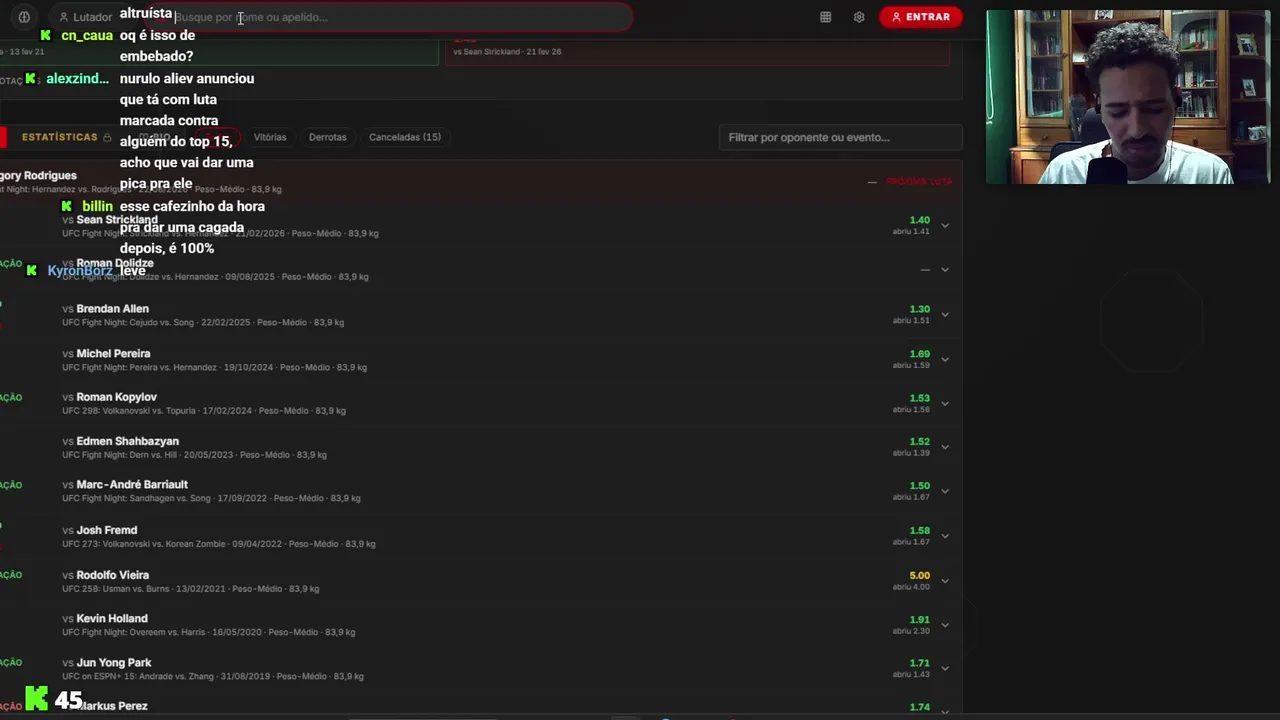Viewport: 1280px width, 720px height.
Task: Switch to the Derrotas tab
Action: (328, 137)
